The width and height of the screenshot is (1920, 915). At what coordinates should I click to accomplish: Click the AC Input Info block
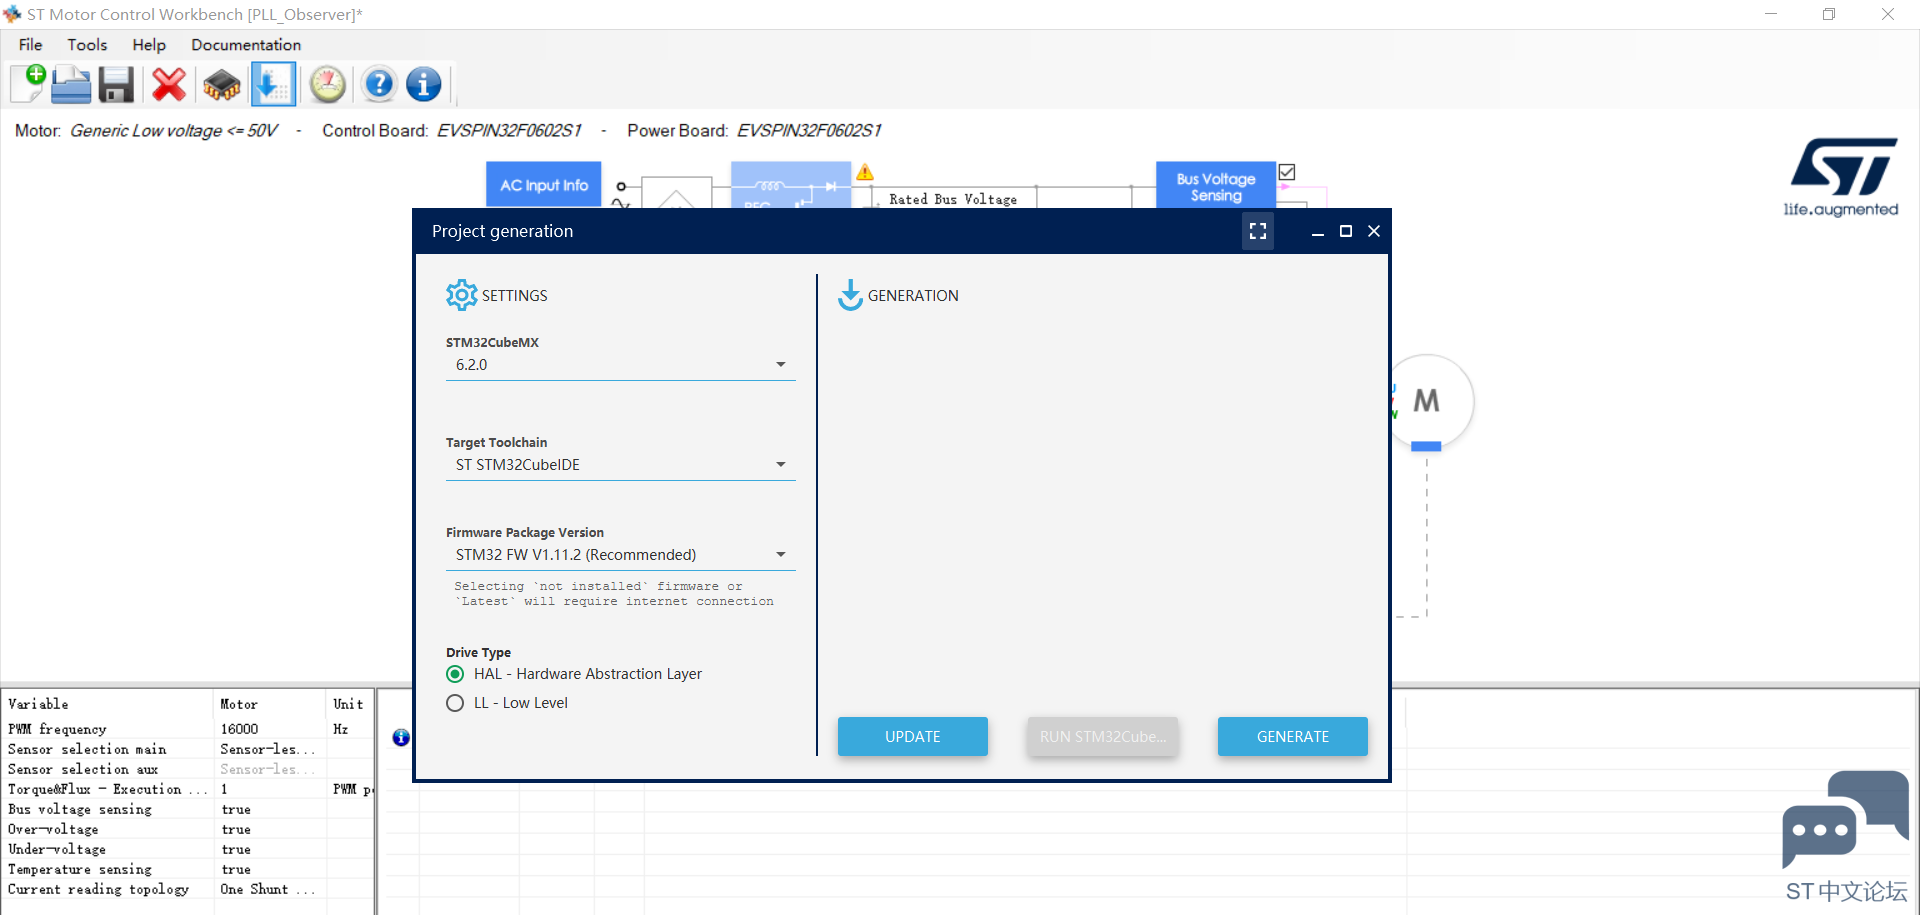[x=544, y=185]
